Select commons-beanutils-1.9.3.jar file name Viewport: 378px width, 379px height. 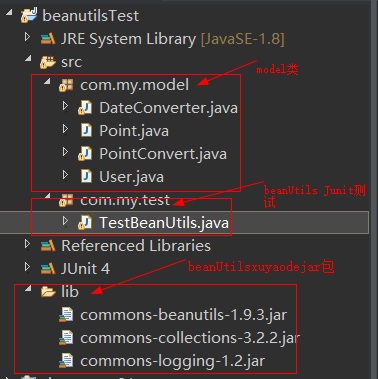coord(183,315)
